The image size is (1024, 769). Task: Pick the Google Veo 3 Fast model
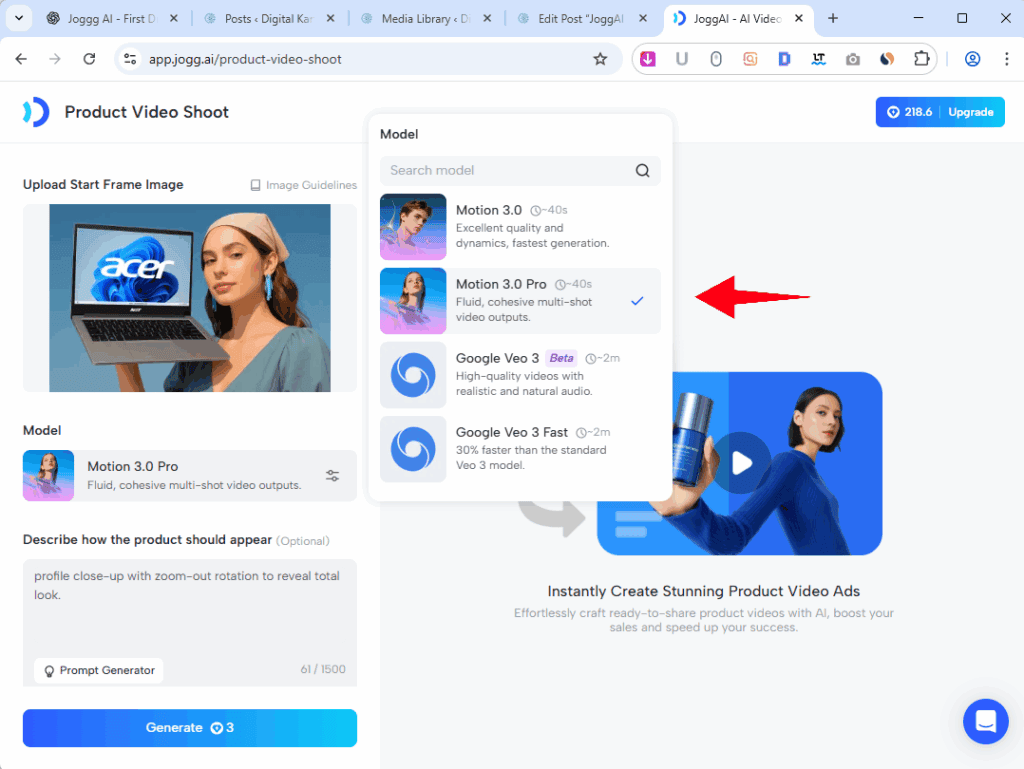[519, 449]
